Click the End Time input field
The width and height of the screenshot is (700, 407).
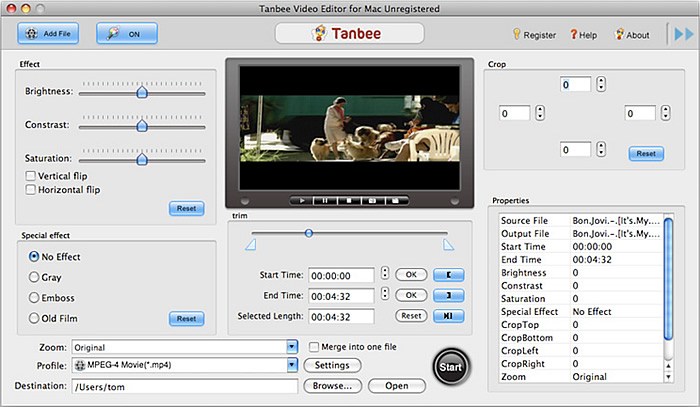(x=341, y=296)
